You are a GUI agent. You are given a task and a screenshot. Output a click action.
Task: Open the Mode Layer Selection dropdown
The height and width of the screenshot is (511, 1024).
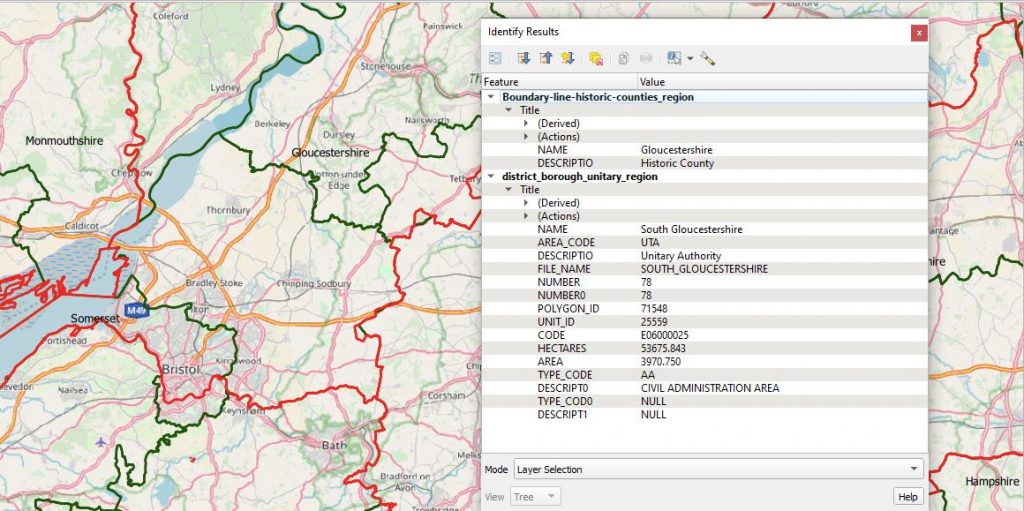(717, 469)
